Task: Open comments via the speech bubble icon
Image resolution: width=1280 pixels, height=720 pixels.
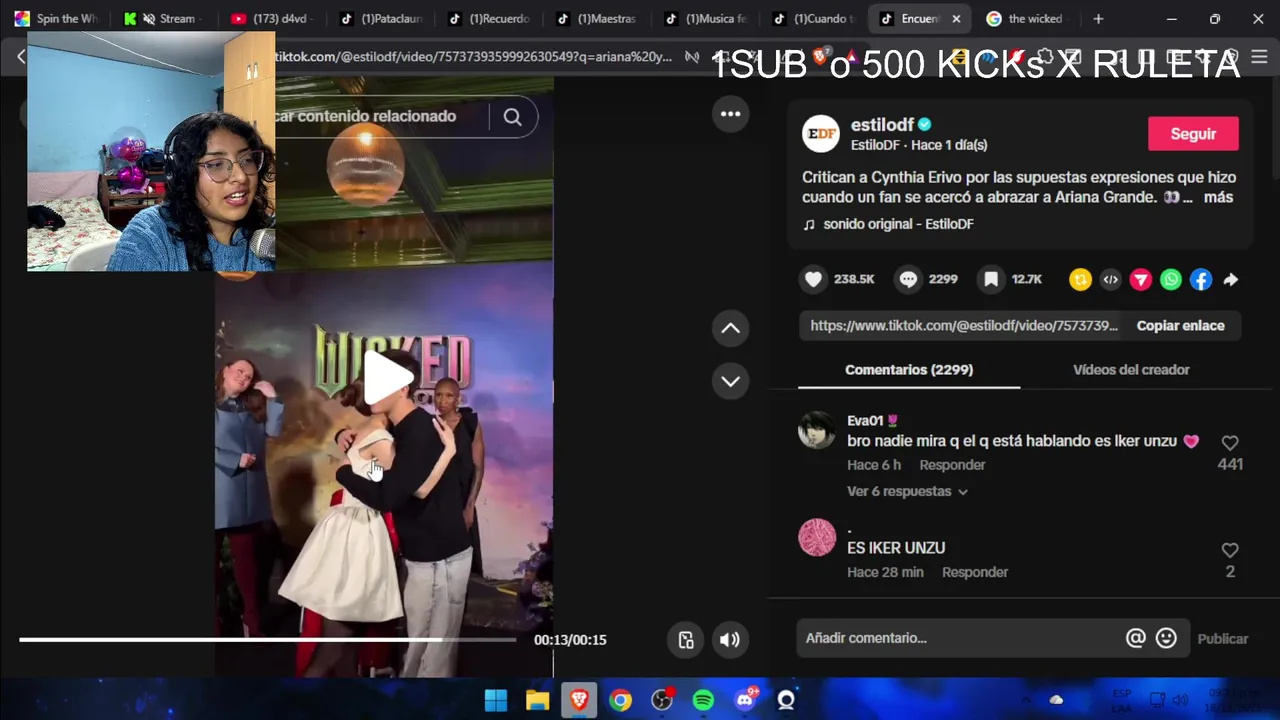Action: coord(908,280)
